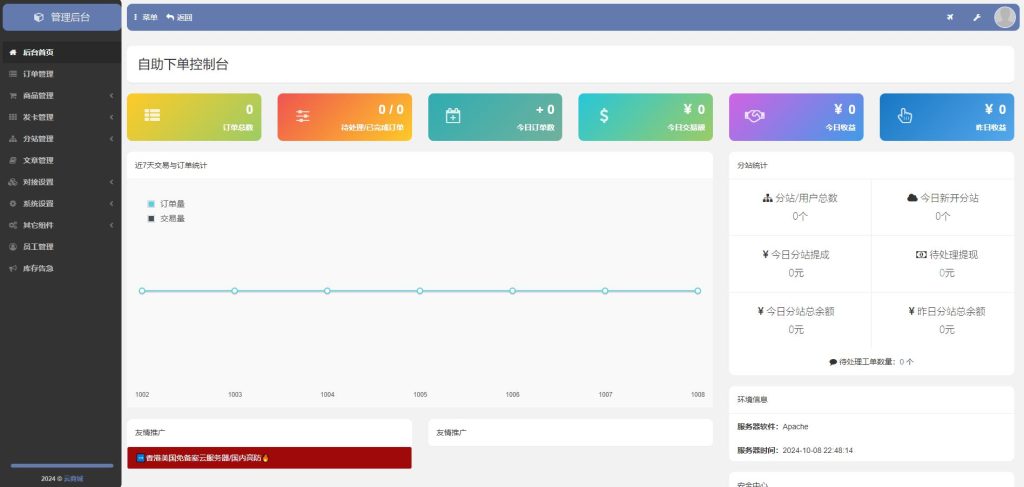Click the airplane icon in top bar
The height and width of the screenshot is (487, 1024).
click(x=949, y=17)
